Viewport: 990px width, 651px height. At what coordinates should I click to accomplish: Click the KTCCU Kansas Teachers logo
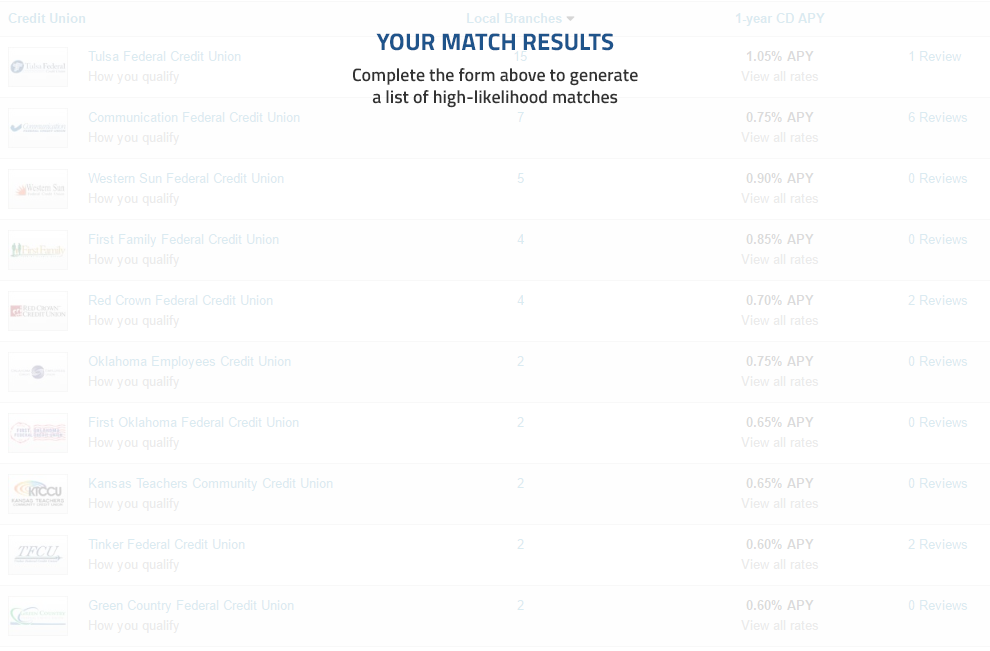tap(38, 494)
